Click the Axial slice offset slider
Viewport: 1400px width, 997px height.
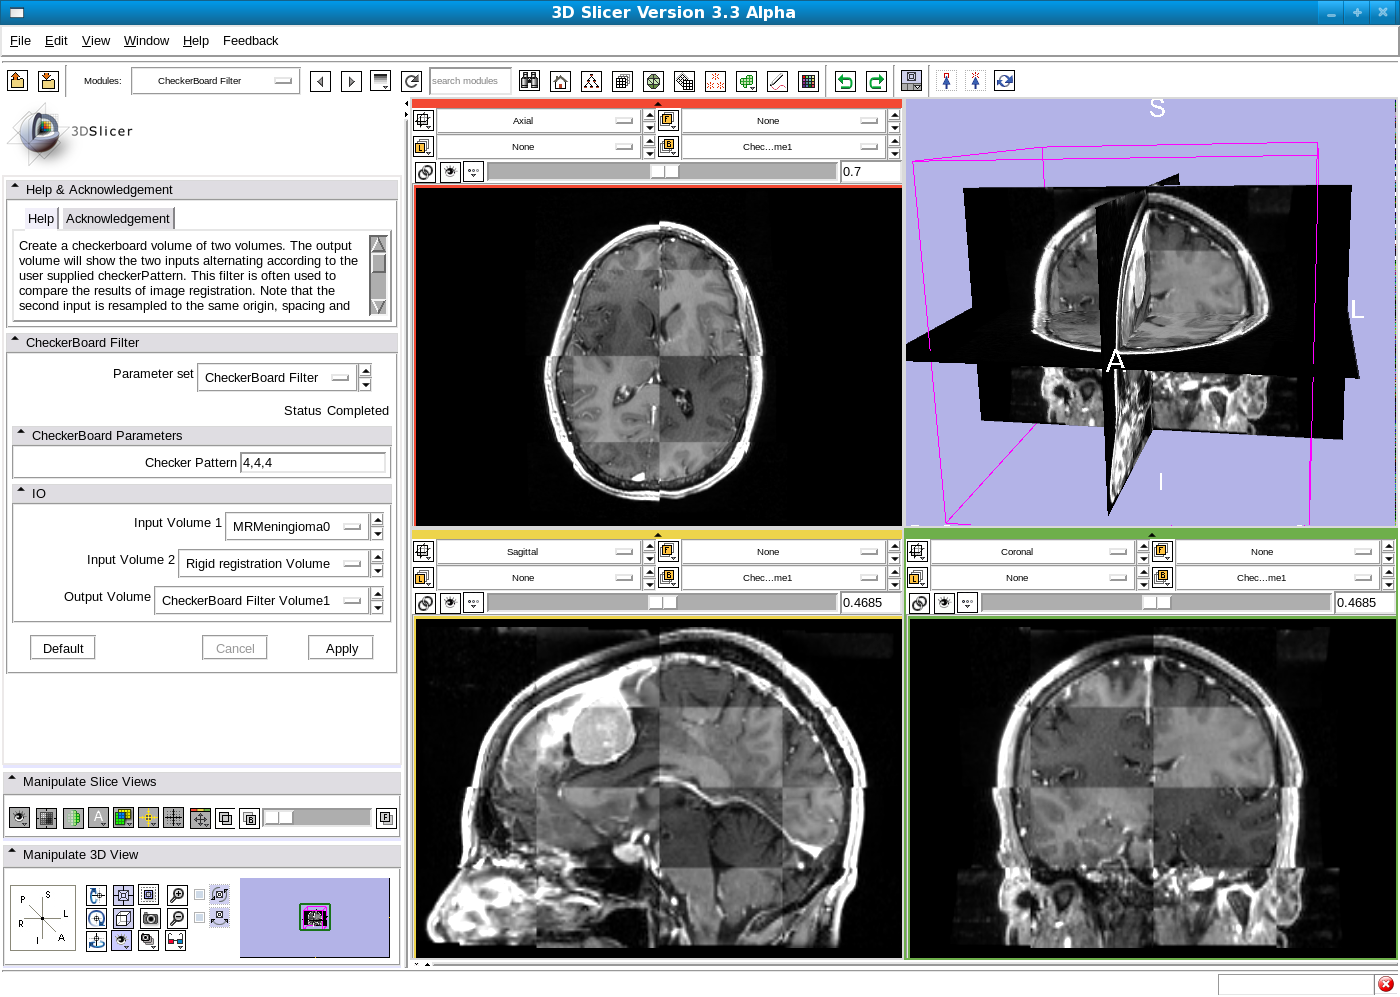(662, 172)
